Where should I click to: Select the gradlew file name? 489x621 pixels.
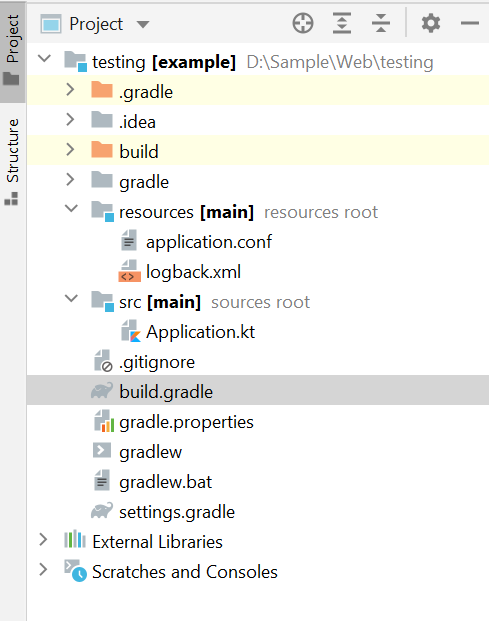[150, 452]
